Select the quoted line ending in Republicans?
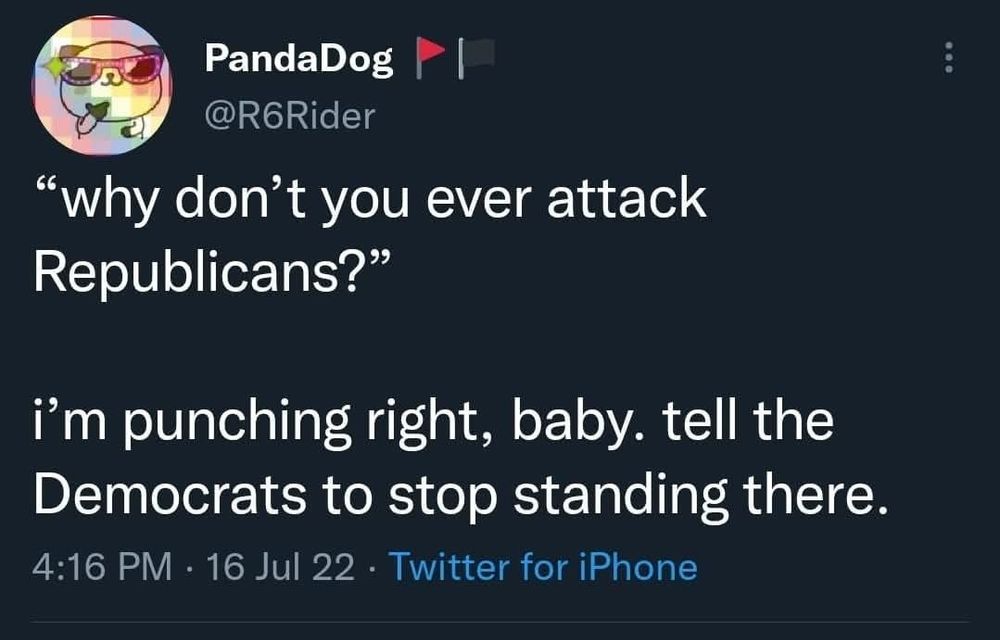 370,236
